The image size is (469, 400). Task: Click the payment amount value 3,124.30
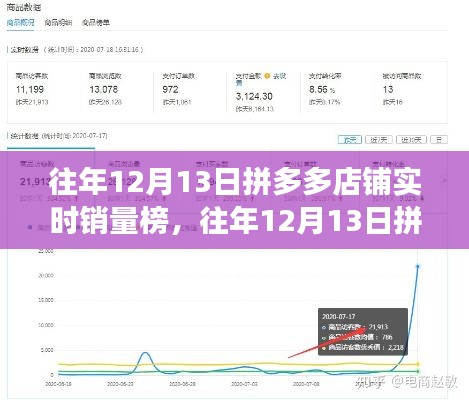tap(254, 96)
